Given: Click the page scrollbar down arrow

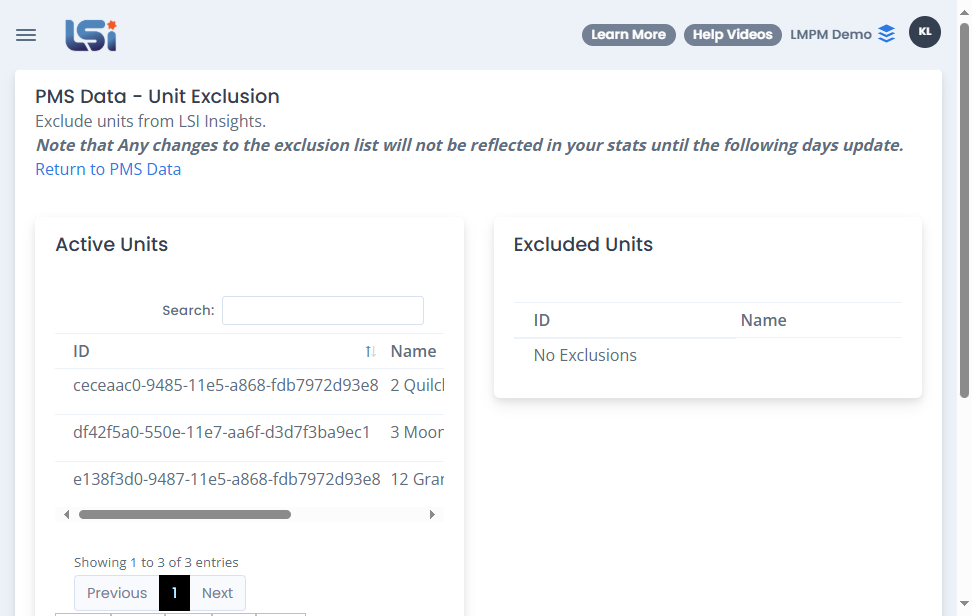Looking at the screenshot, I should [x=964, y=603].
